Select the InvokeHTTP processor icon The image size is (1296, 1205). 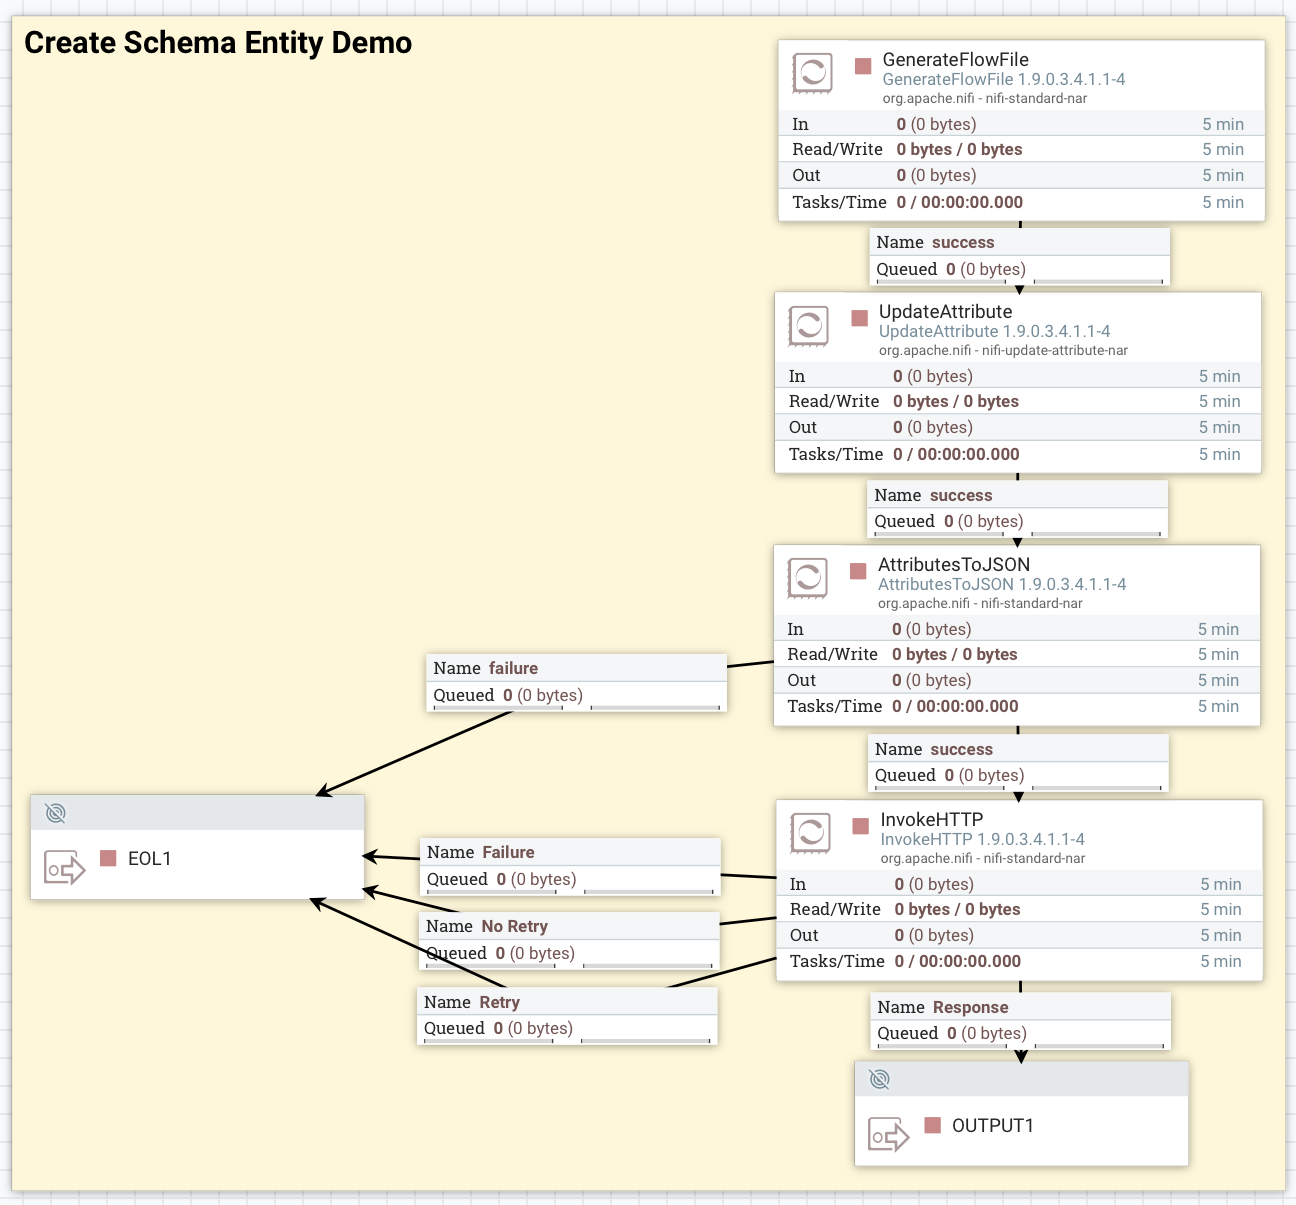[810, 833]
